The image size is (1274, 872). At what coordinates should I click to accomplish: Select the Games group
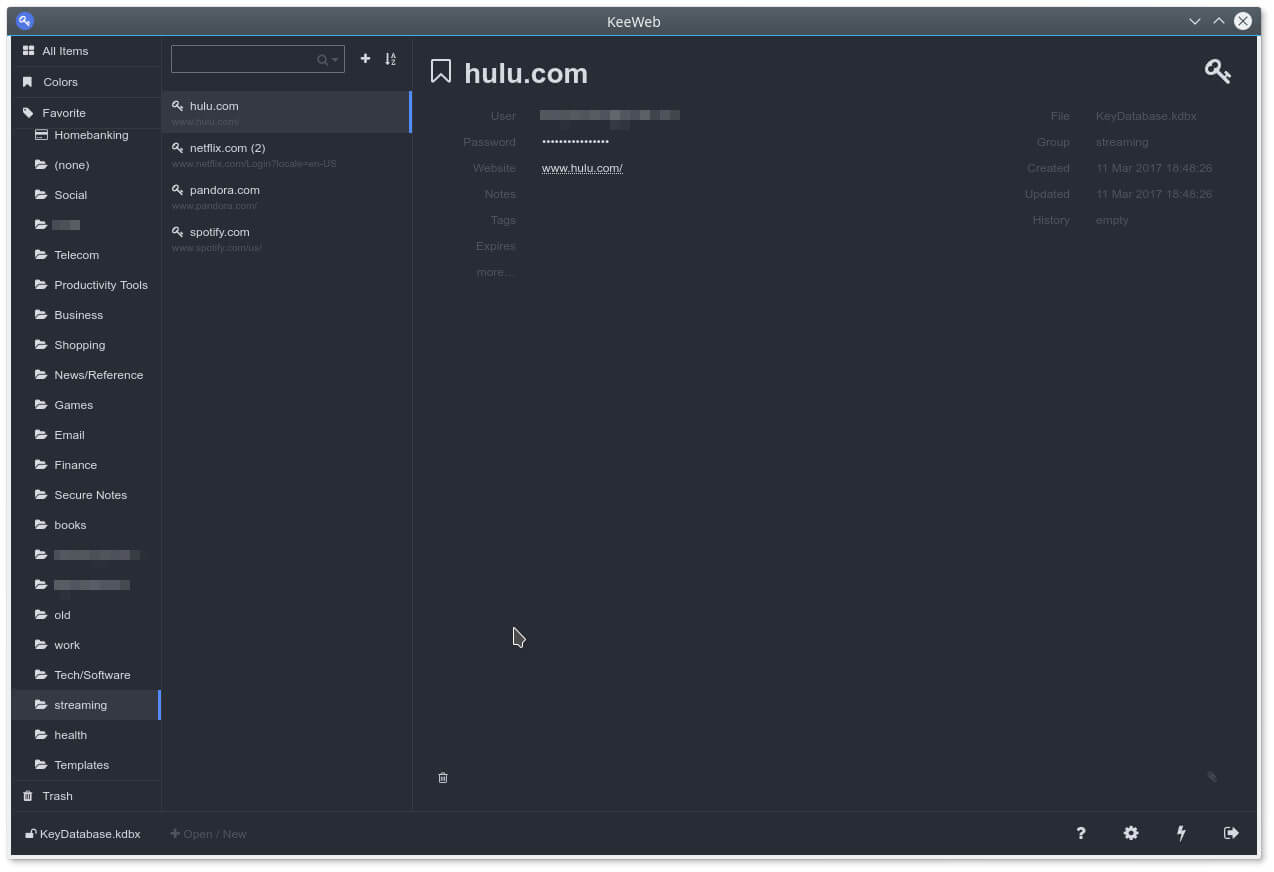(86, 405)
